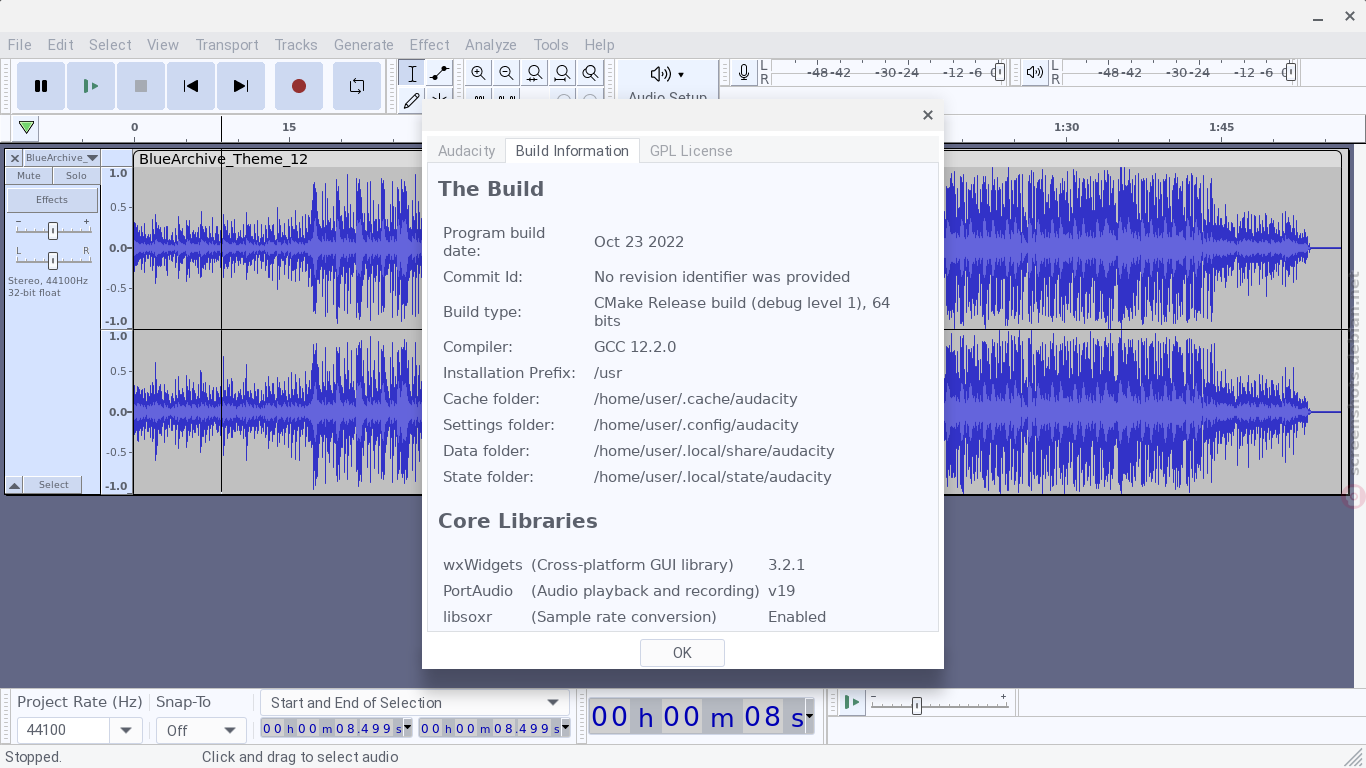Click the green playhead triangle on timeline
The height and width of the screenshot is (768, 1366).
[27, 128]
